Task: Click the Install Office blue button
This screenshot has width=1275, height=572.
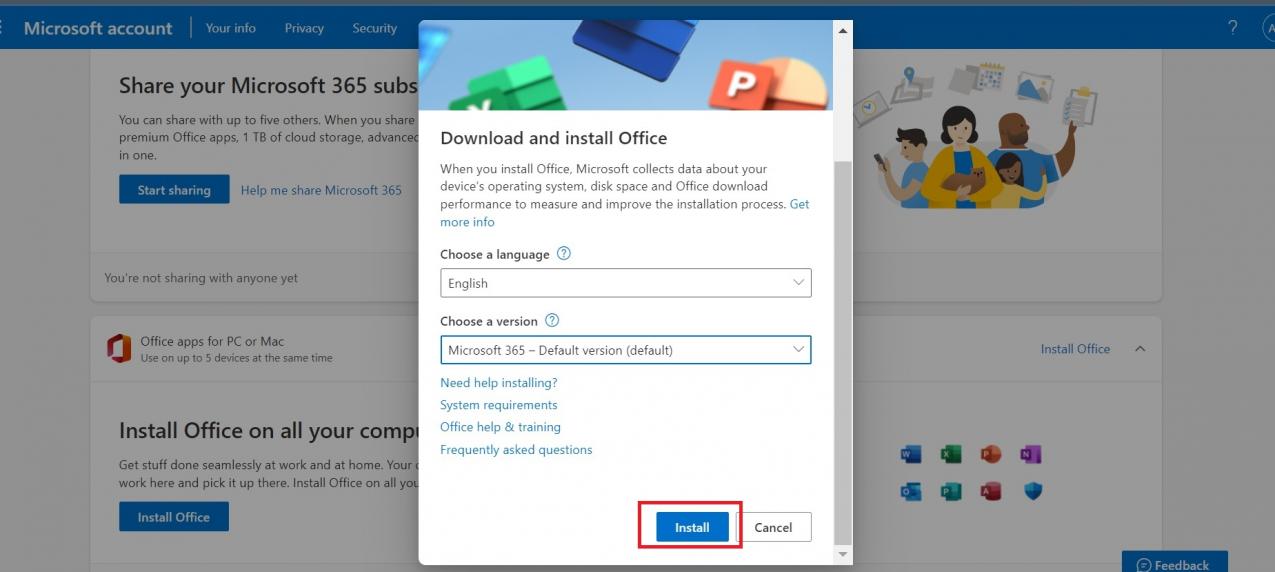Action: (x=174, y=517)
